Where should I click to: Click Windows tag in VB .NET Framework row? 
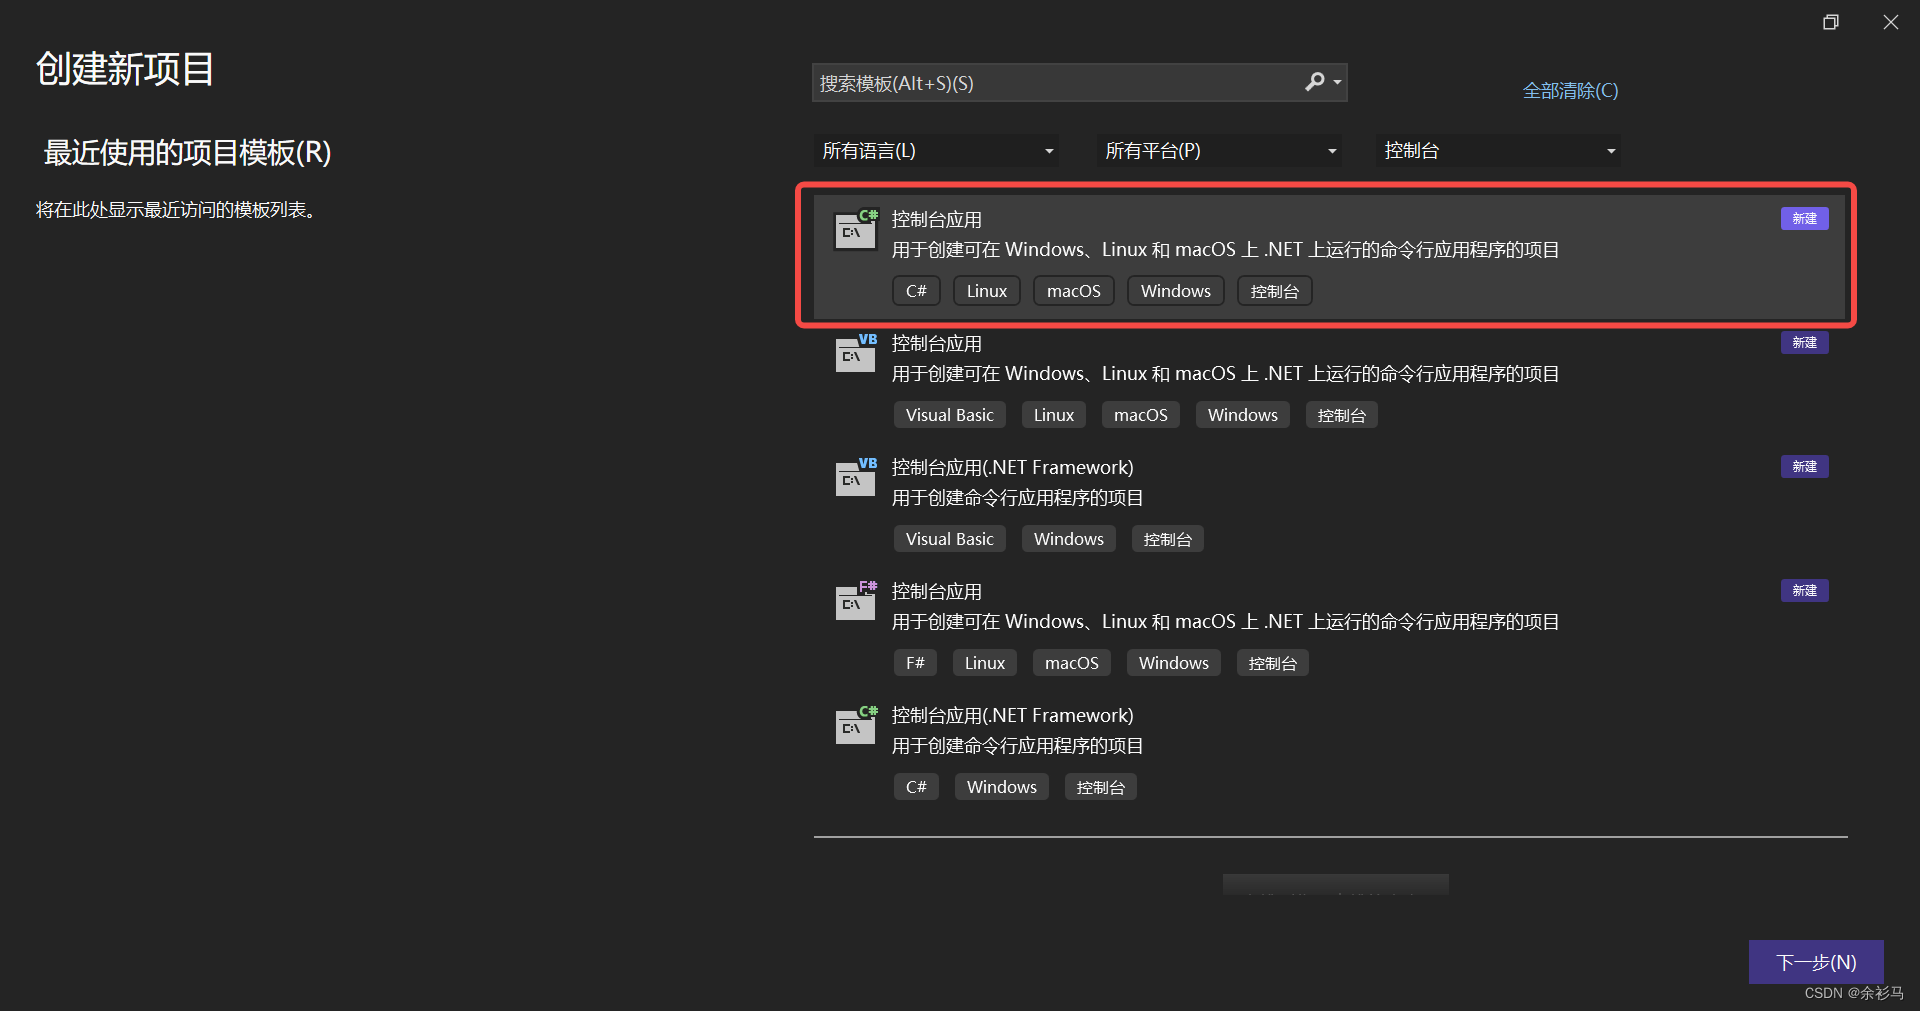coord(1069,539)
